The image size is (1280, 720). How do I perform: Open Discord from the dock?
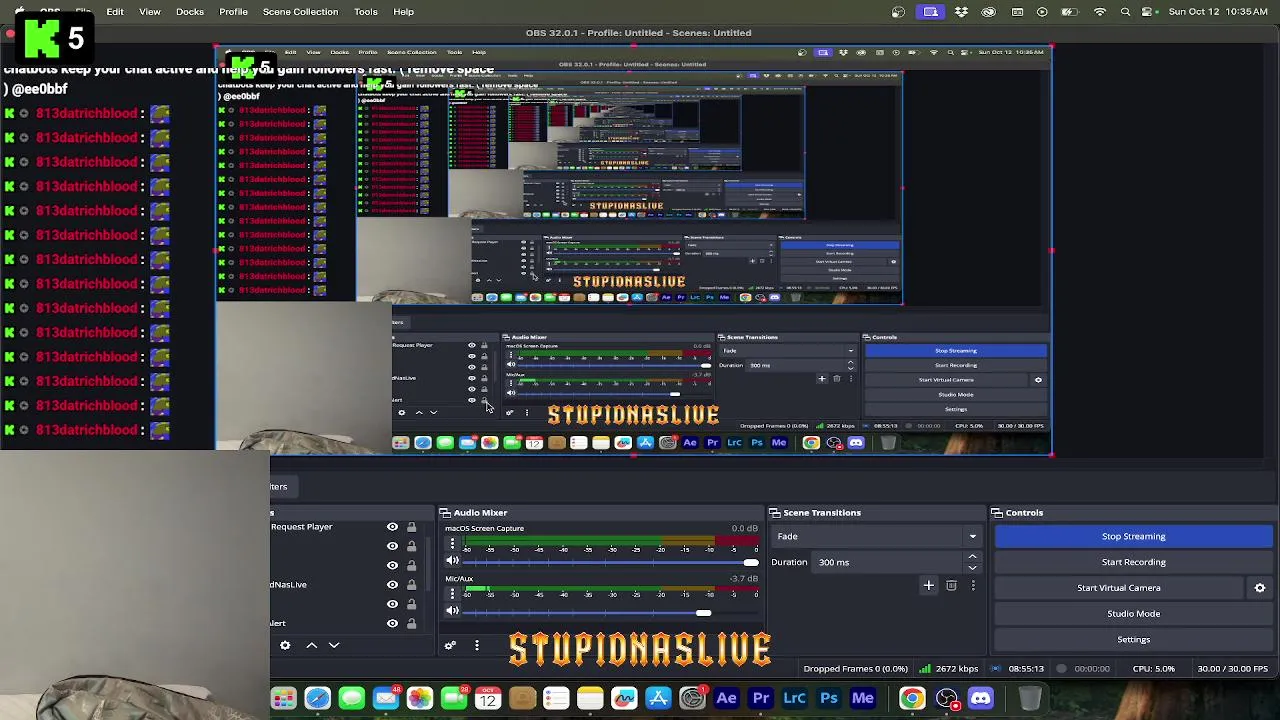coord(980,699)
